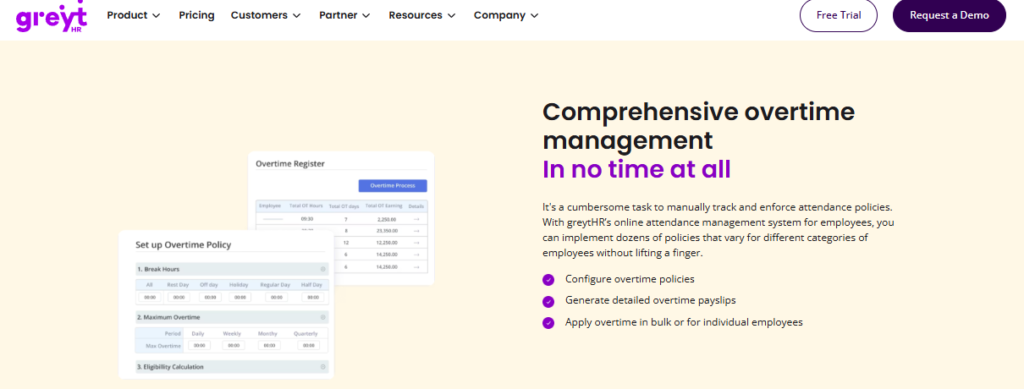This screenshot has width=1024, height=389.
Task: Click "Configure overtime policies" text
Action: pyautogui.click(x=630, y=279)
